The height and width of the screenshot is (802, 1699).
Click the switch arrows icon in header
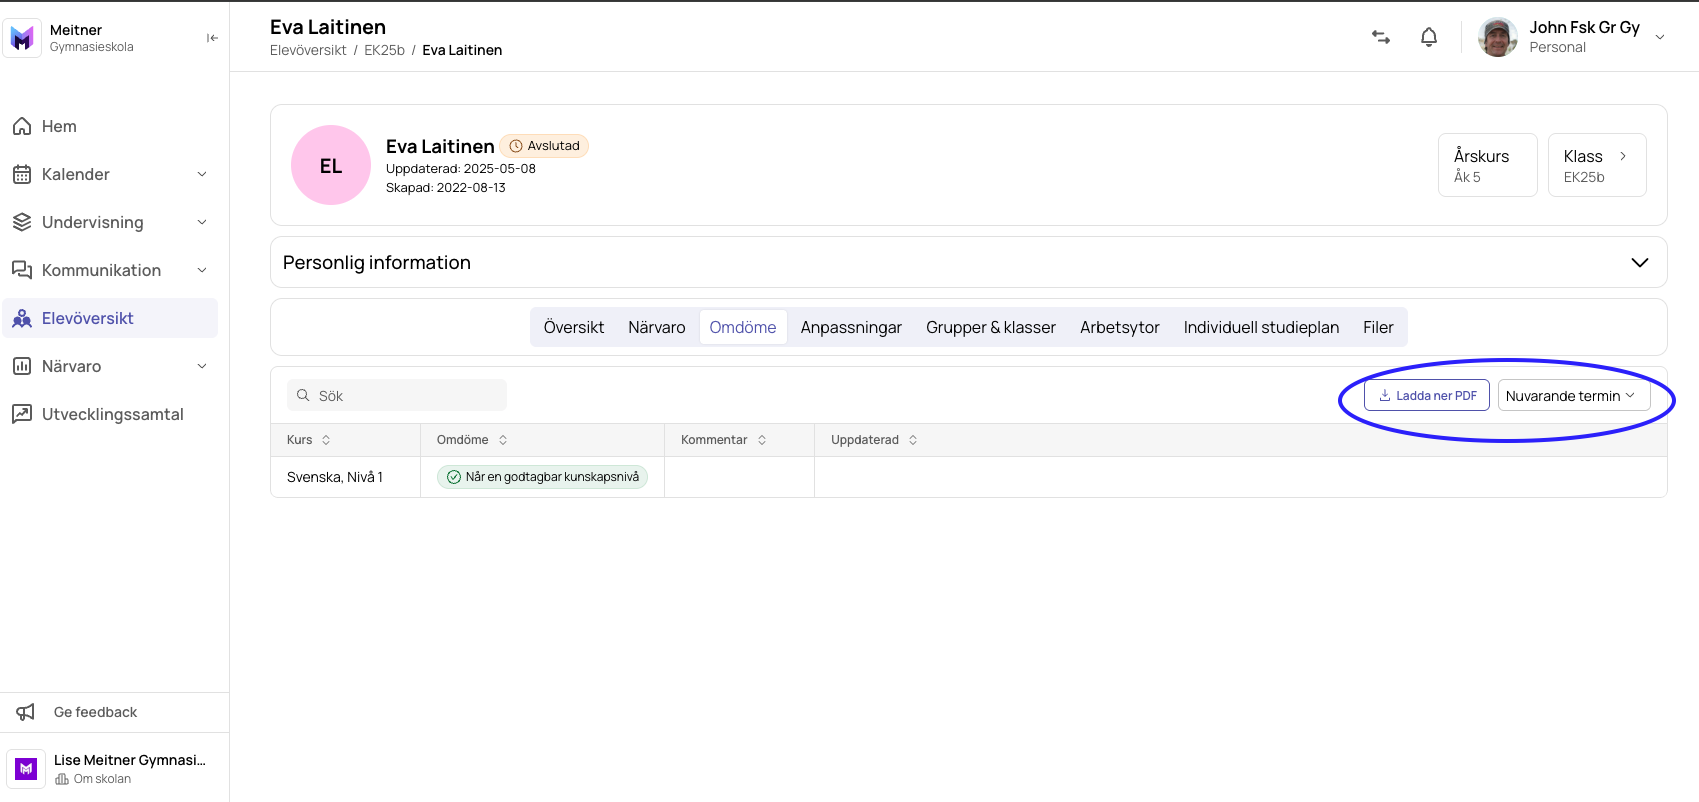pos(1381,37)
